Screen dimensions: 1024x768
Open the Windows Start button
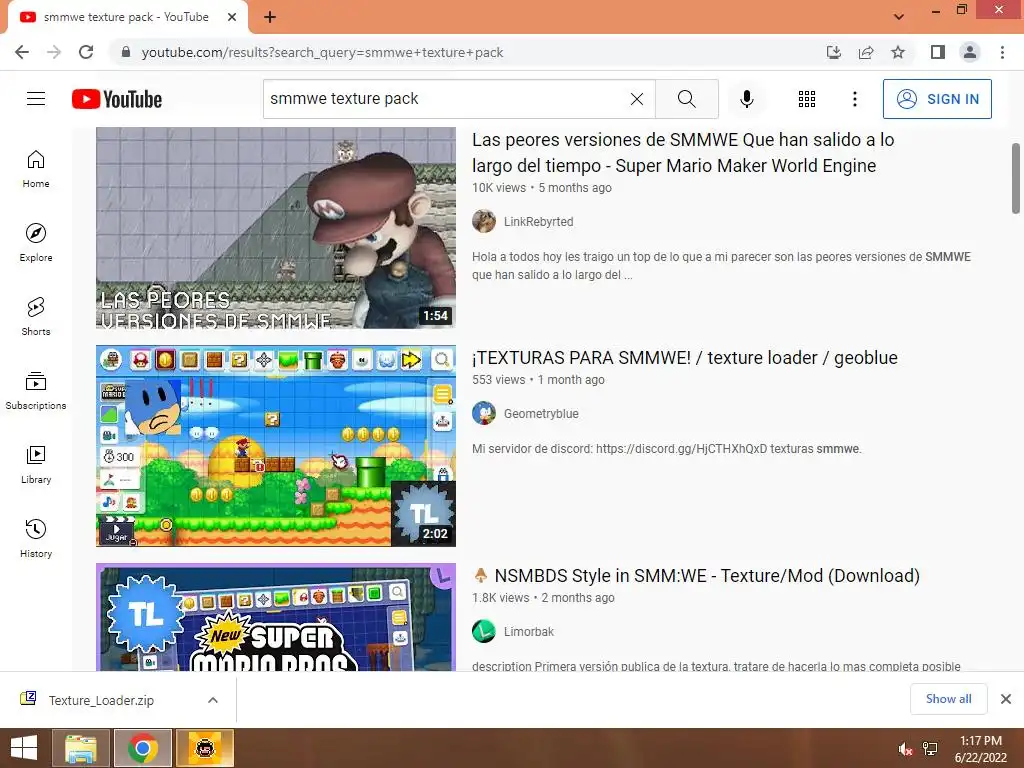(x=24, y=748)
